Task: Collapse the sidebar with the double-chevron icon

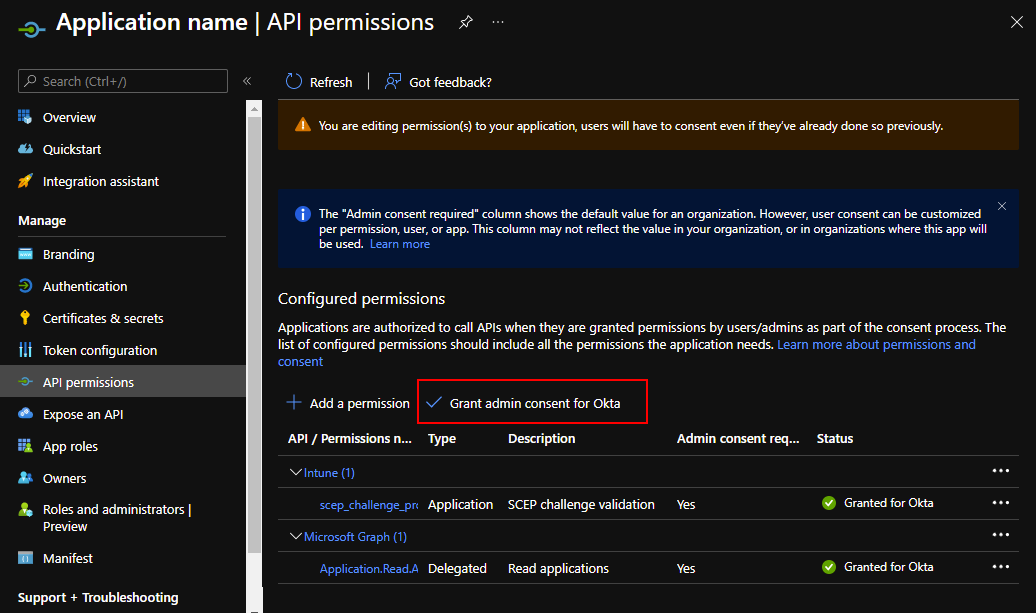Action: [247, 81]
